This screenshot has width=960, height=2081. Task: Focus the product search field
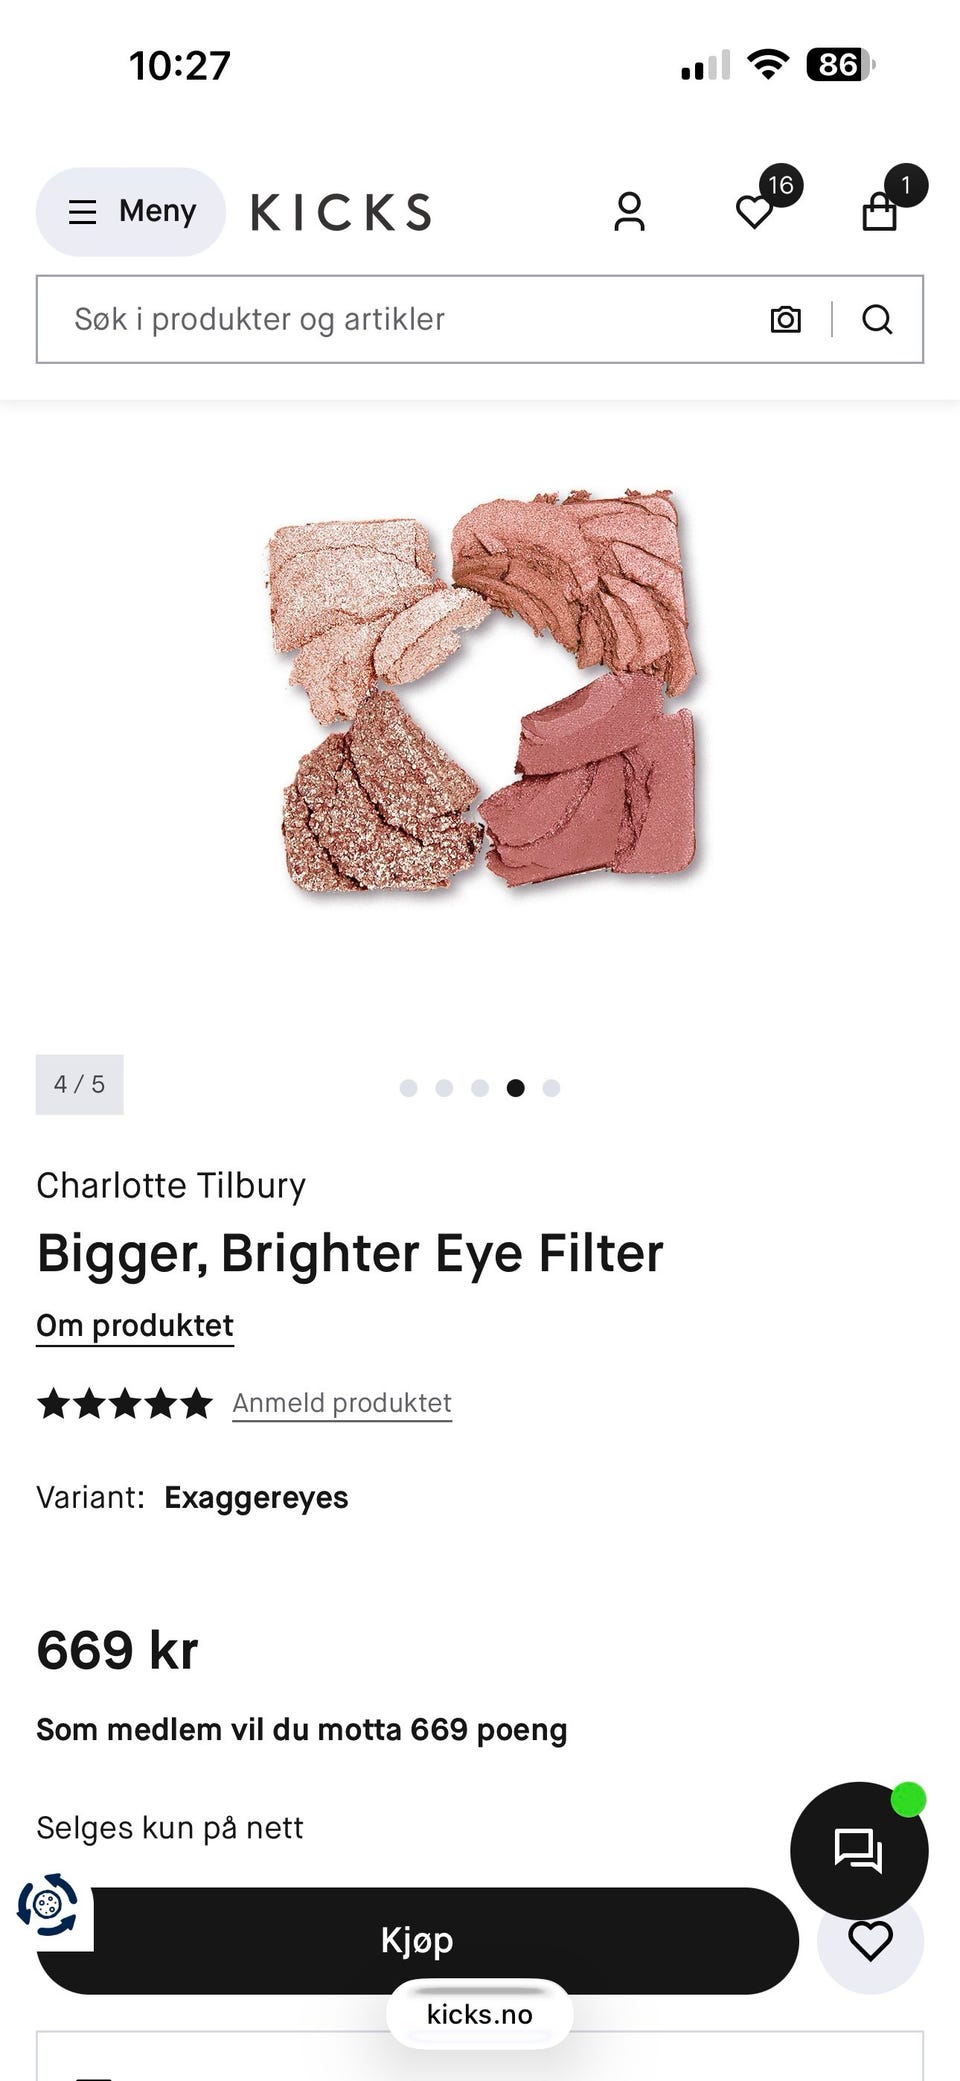coord(400,319)
